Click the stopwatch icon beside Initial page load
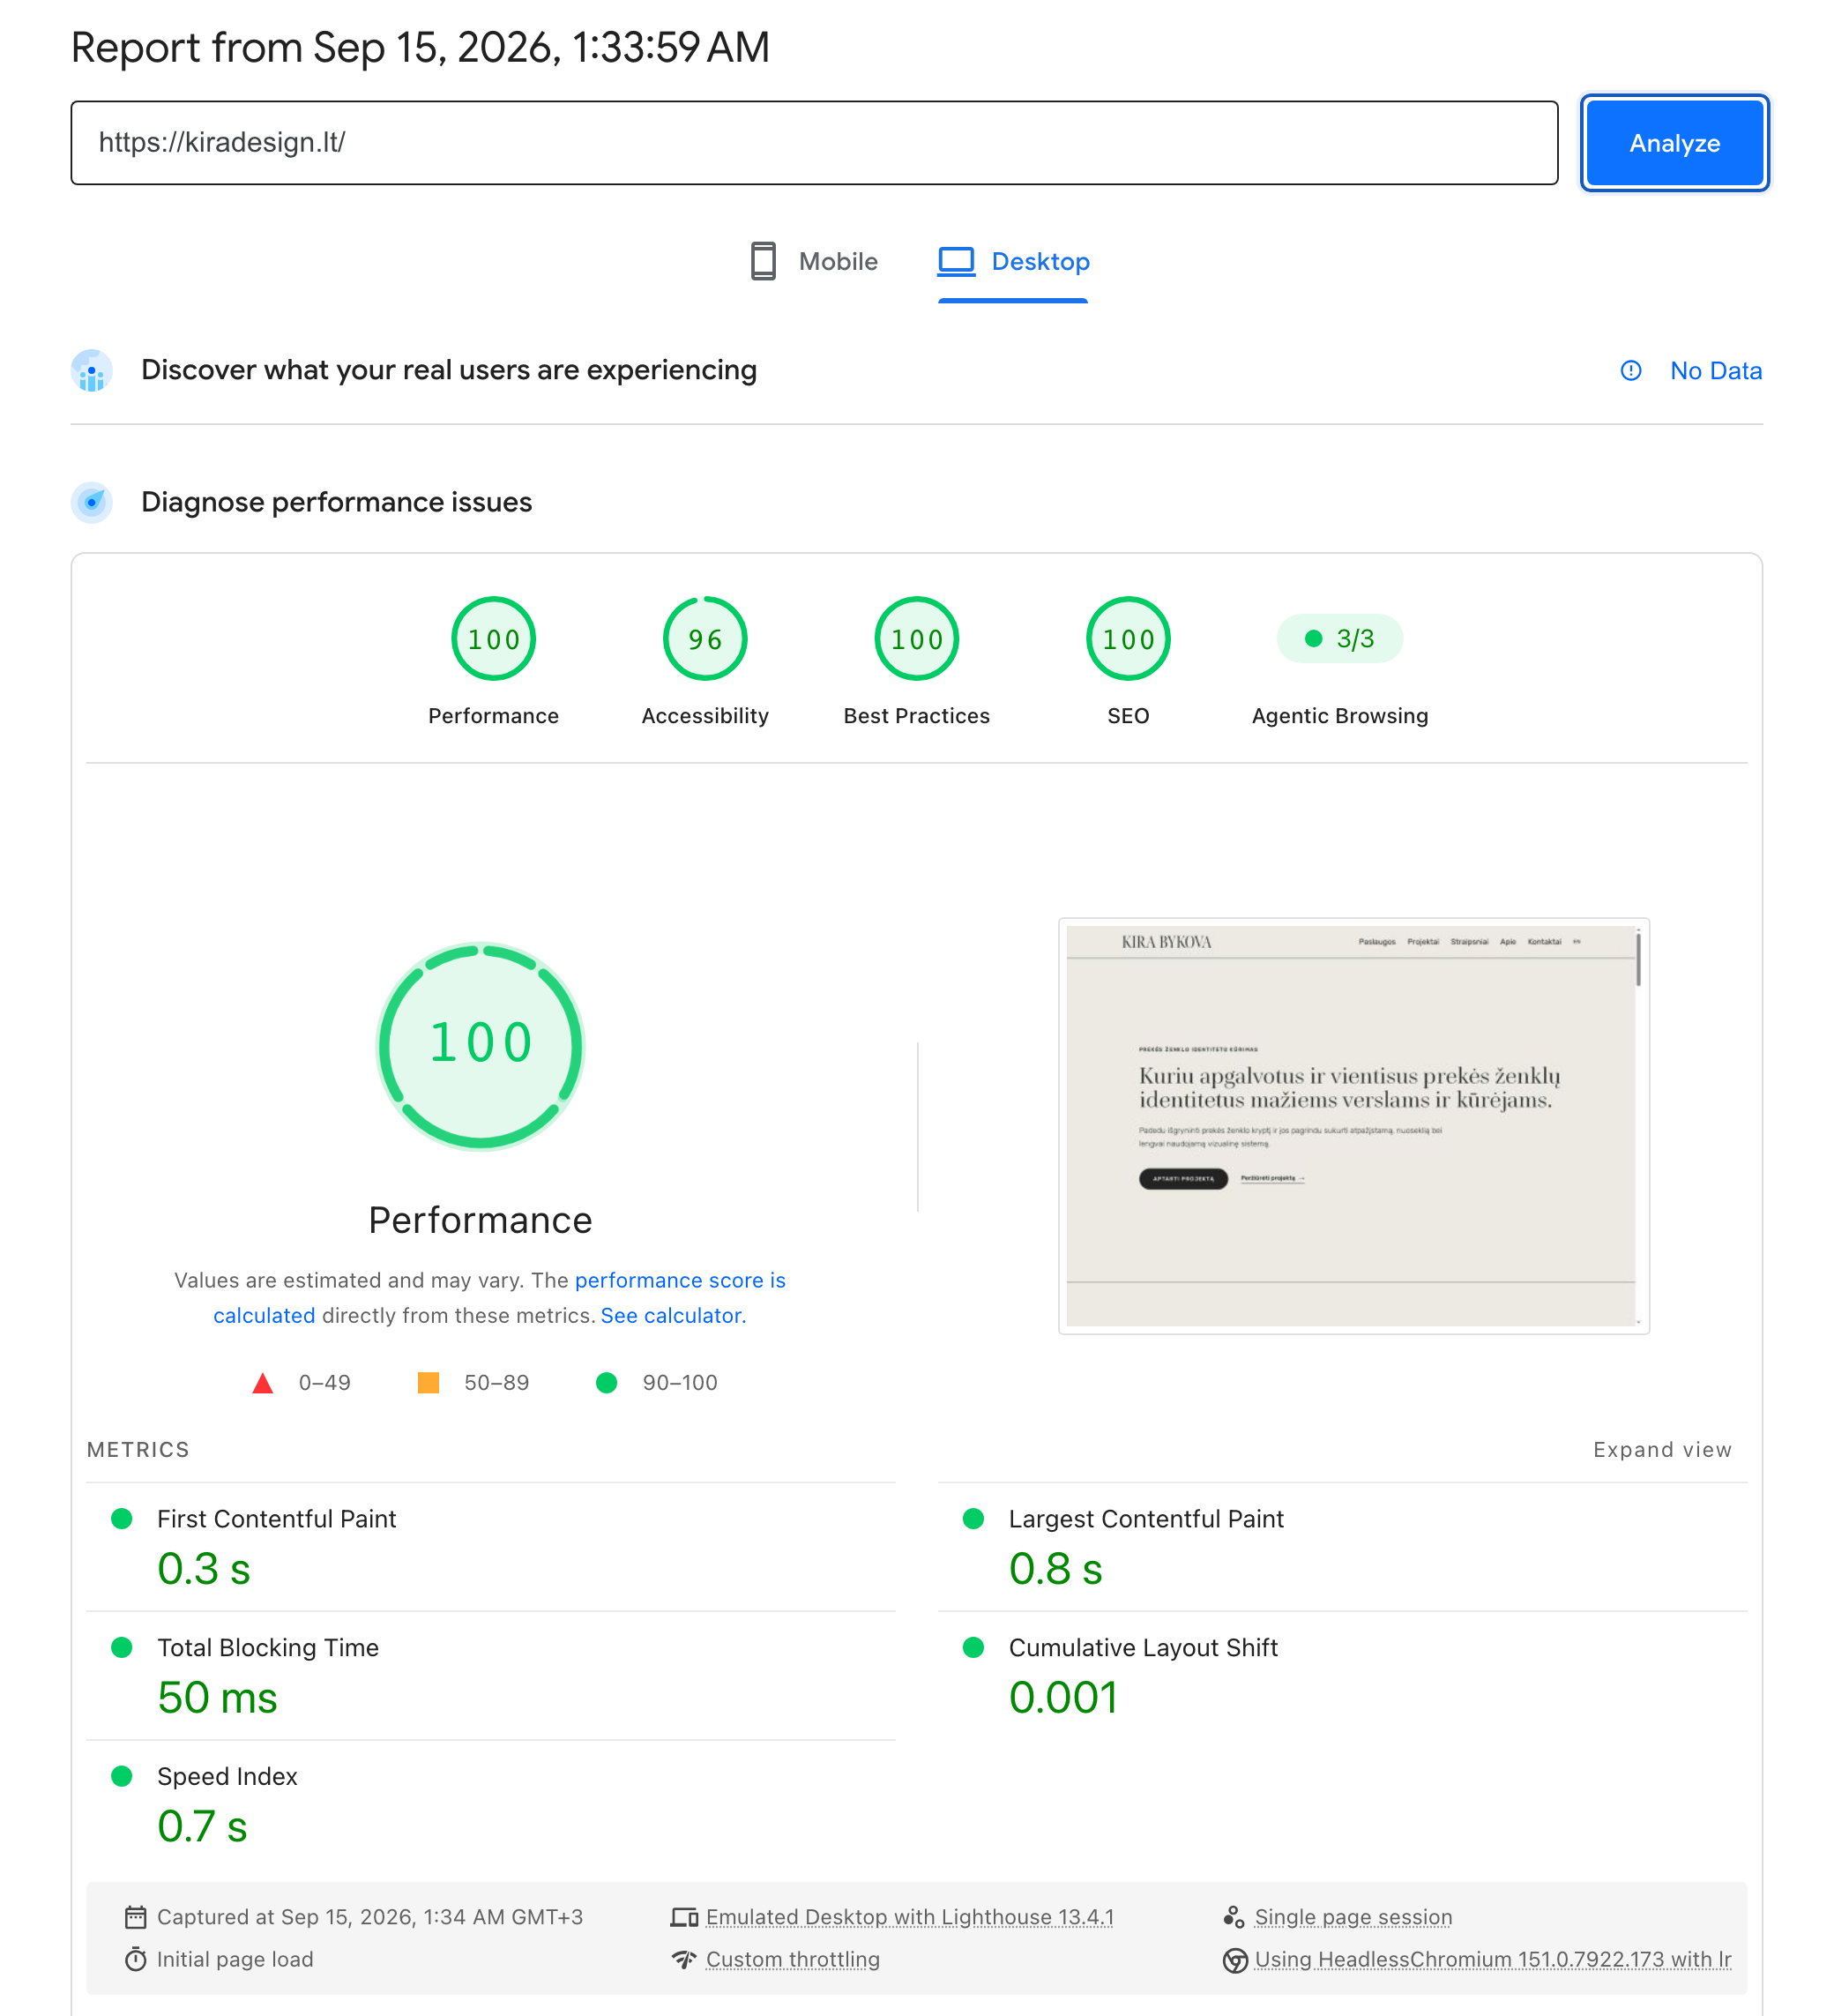 point(135,1959)
